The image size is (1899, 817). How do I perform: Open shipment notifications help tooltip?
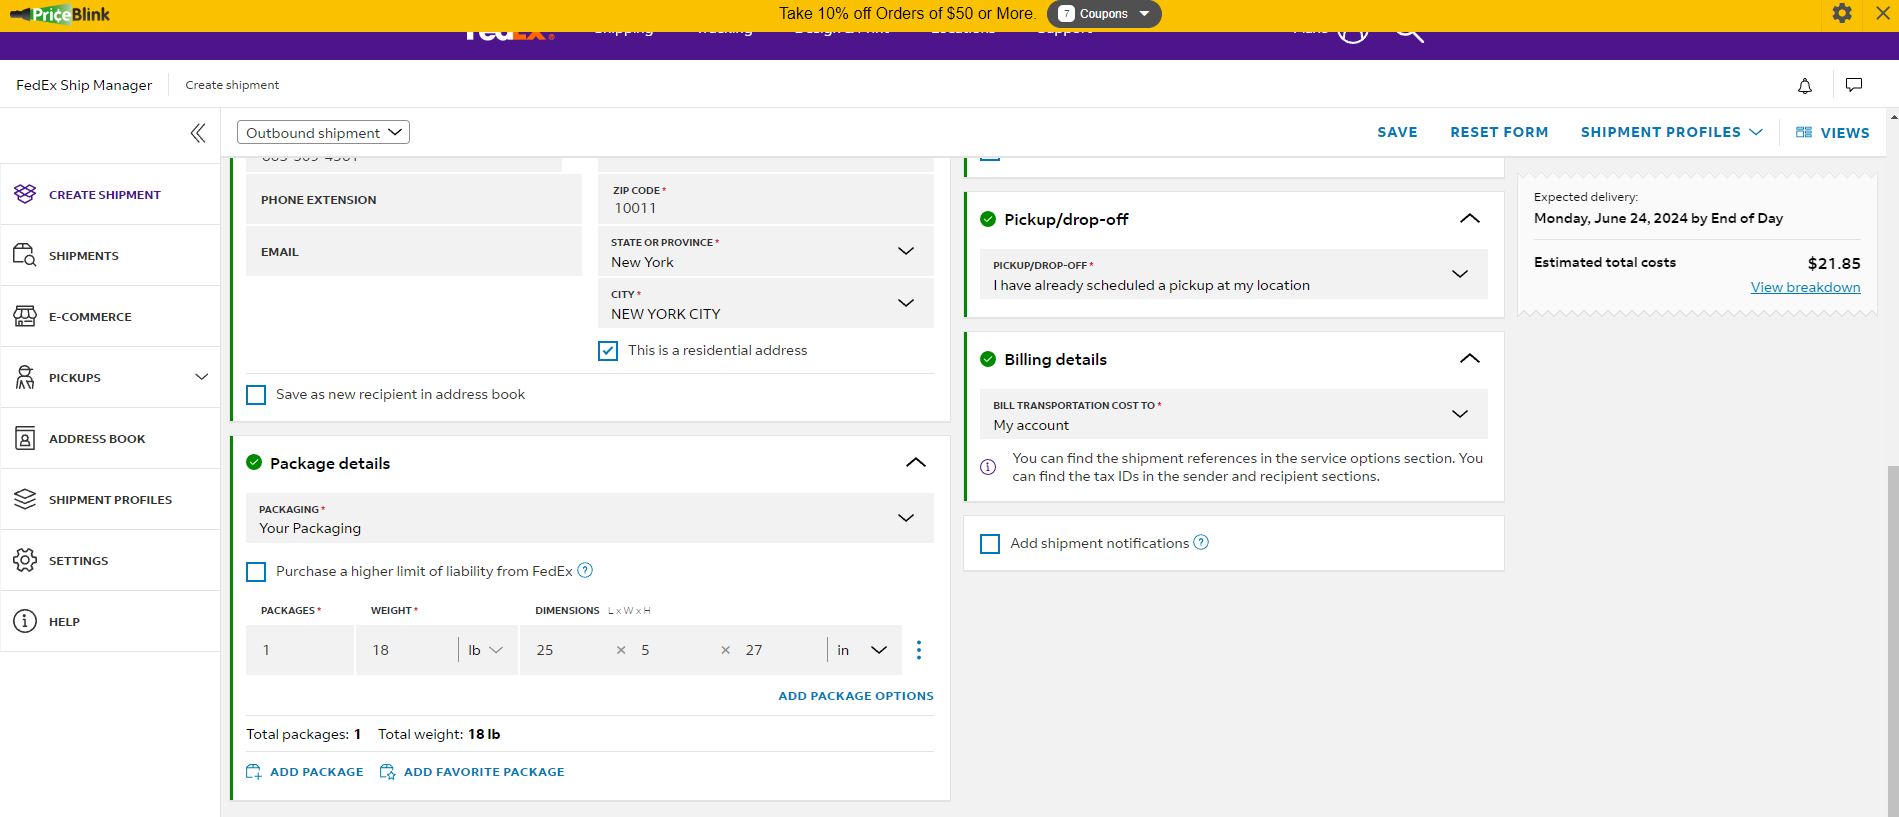point(1201,542)
